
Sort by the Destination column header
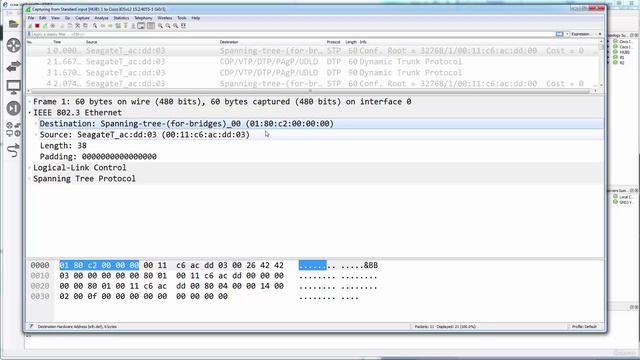(x=229, y=42)
